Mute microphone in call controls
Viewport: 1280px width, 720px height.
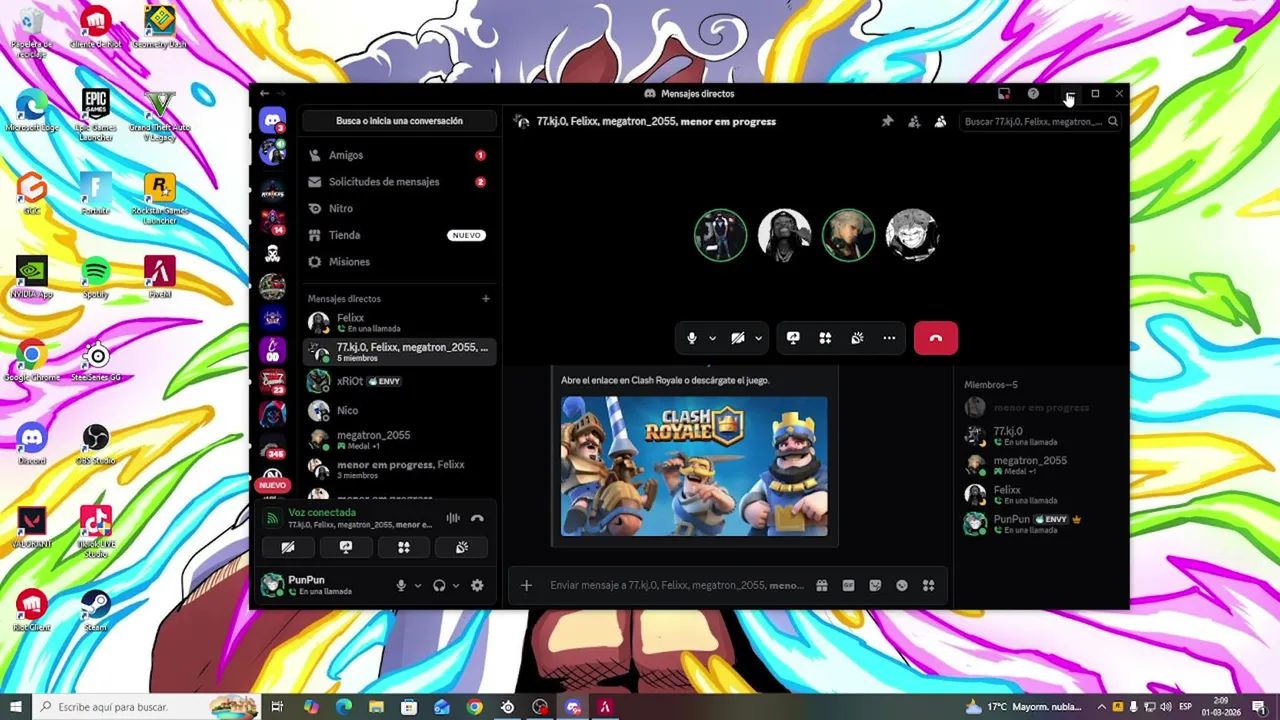(x=691, y=338)
